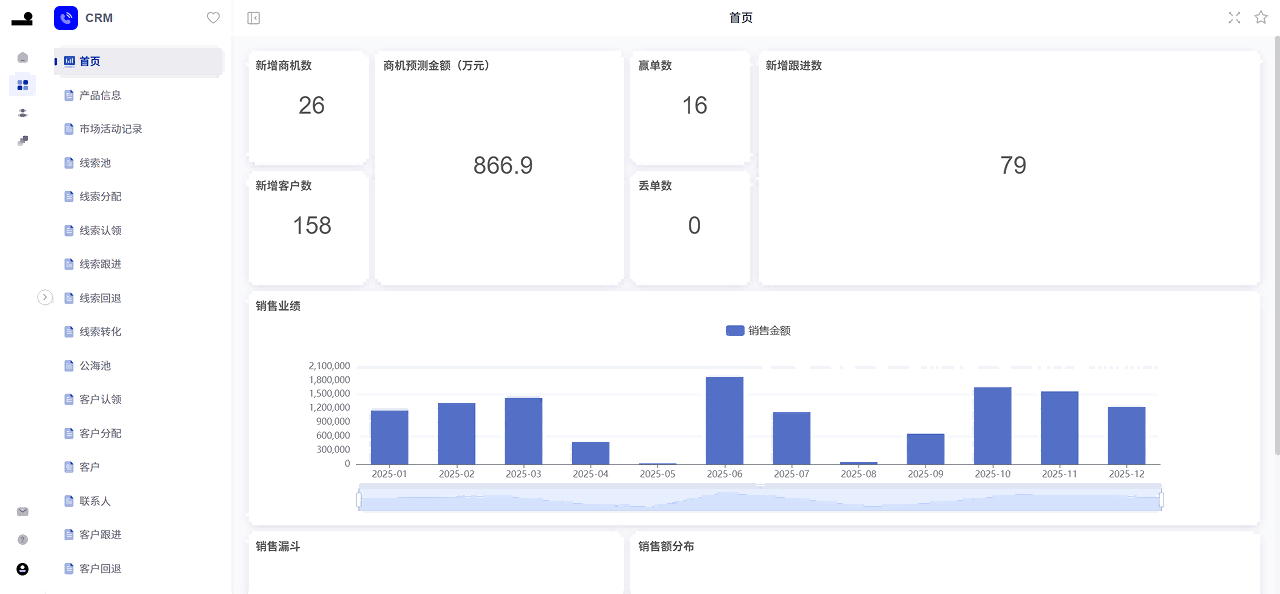
Task: Click the user avatar icon at bottom rail
Action: (x=22, y=569)
